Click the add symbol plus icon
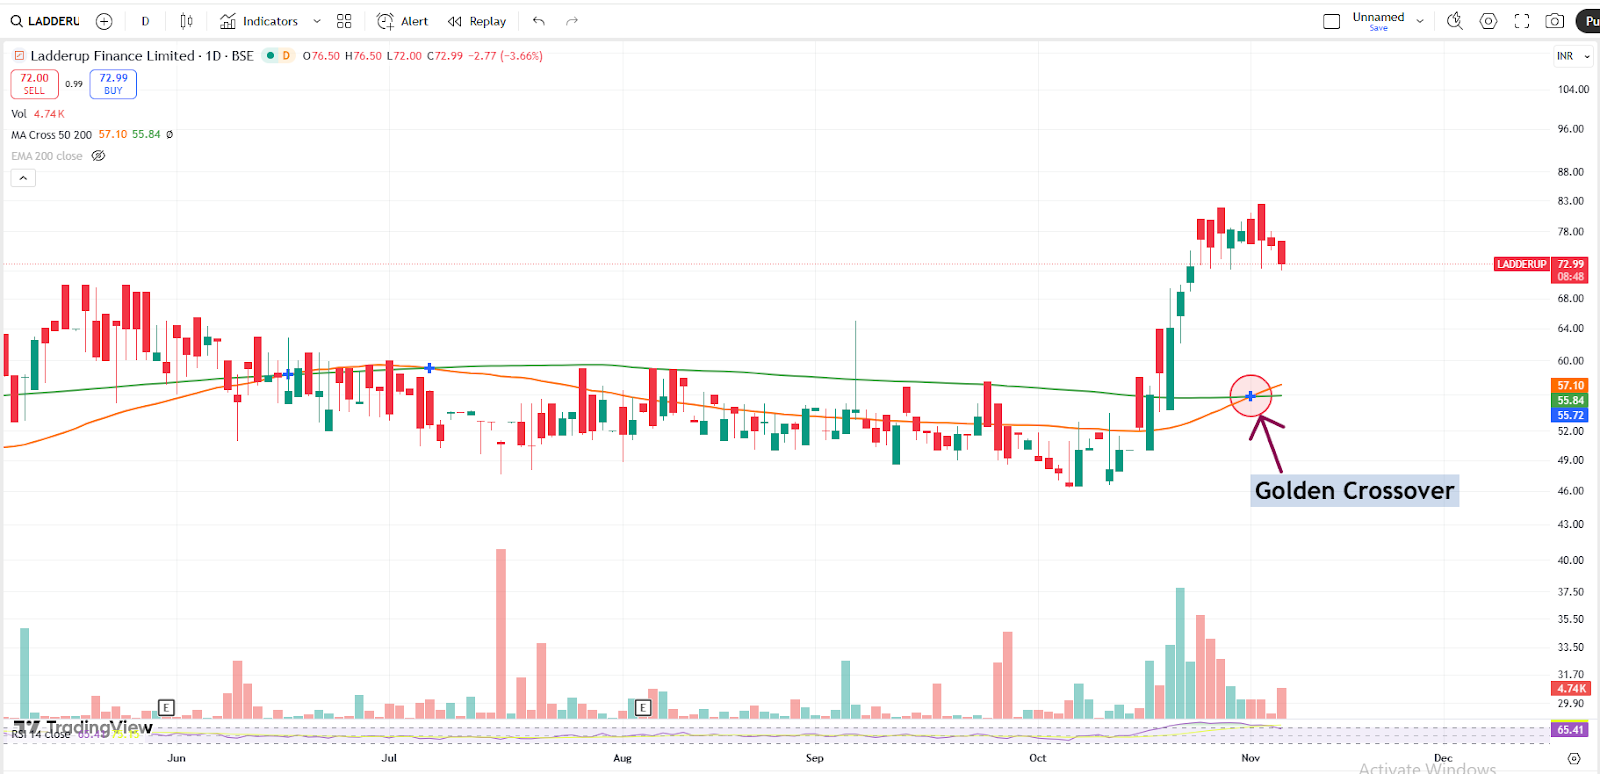Viewport: 1600px width, 774px height. pyautogui.click(x=104, y=21)
